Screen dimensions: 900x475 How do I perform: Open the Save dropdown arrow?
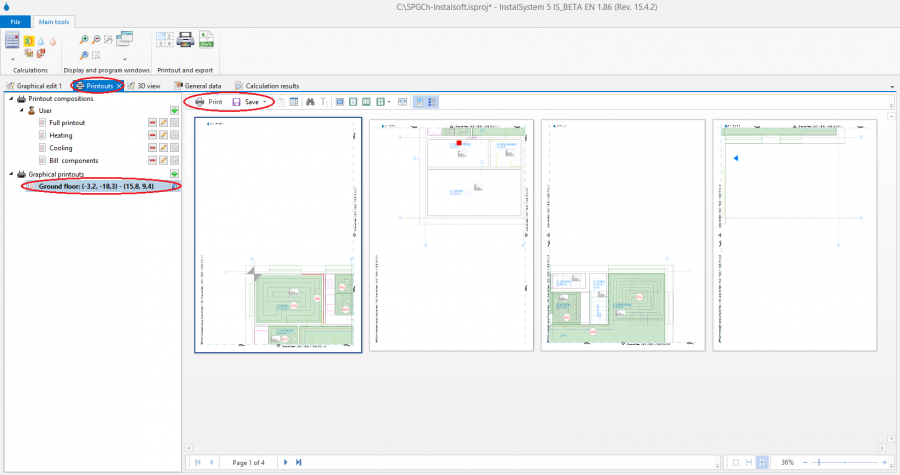pos(265,102)
